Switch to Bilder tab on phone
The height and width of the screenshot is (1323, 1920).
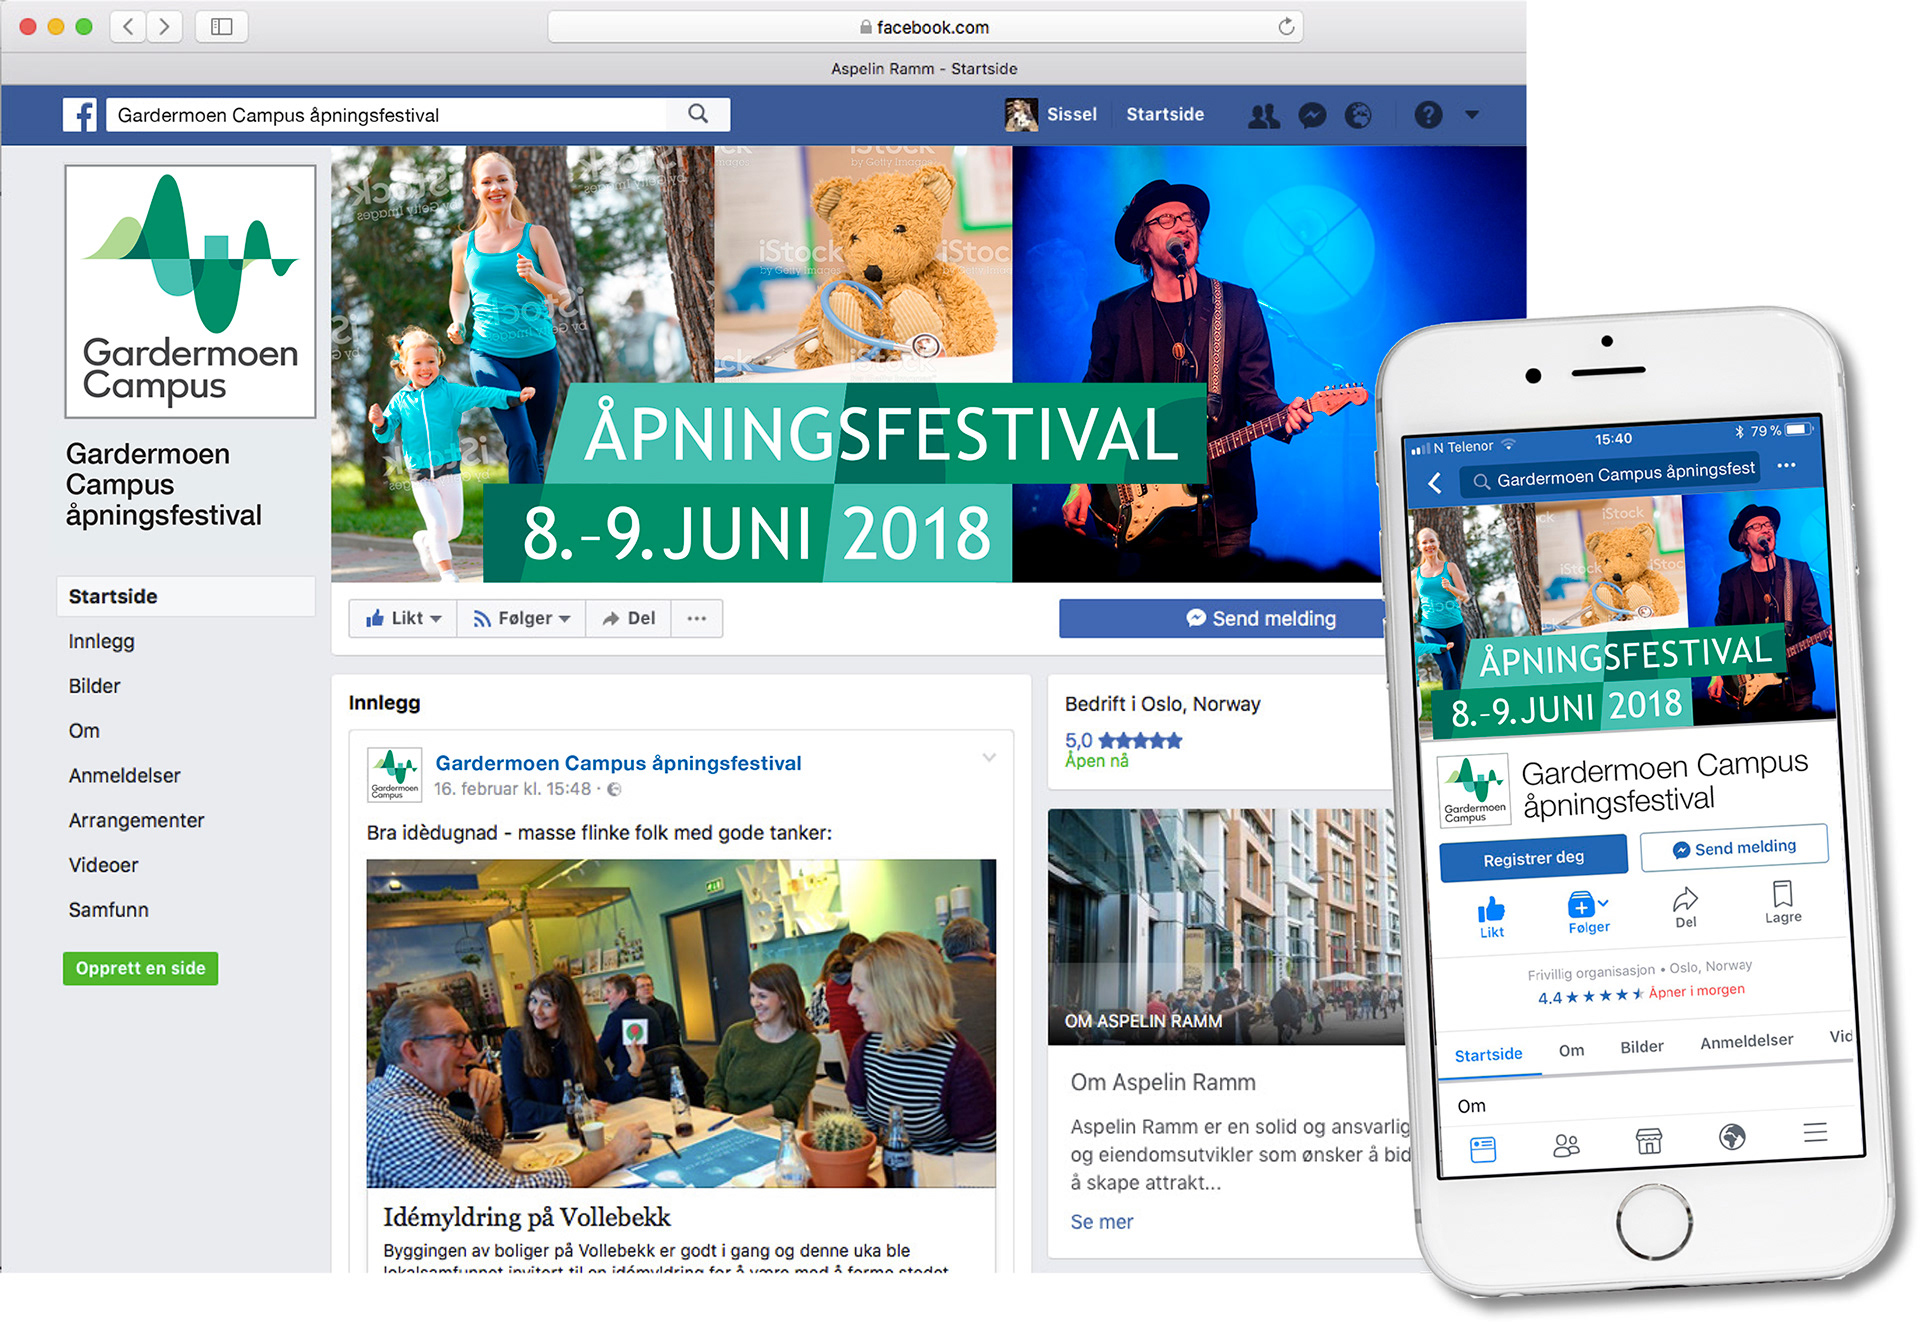(1642, 1046)
